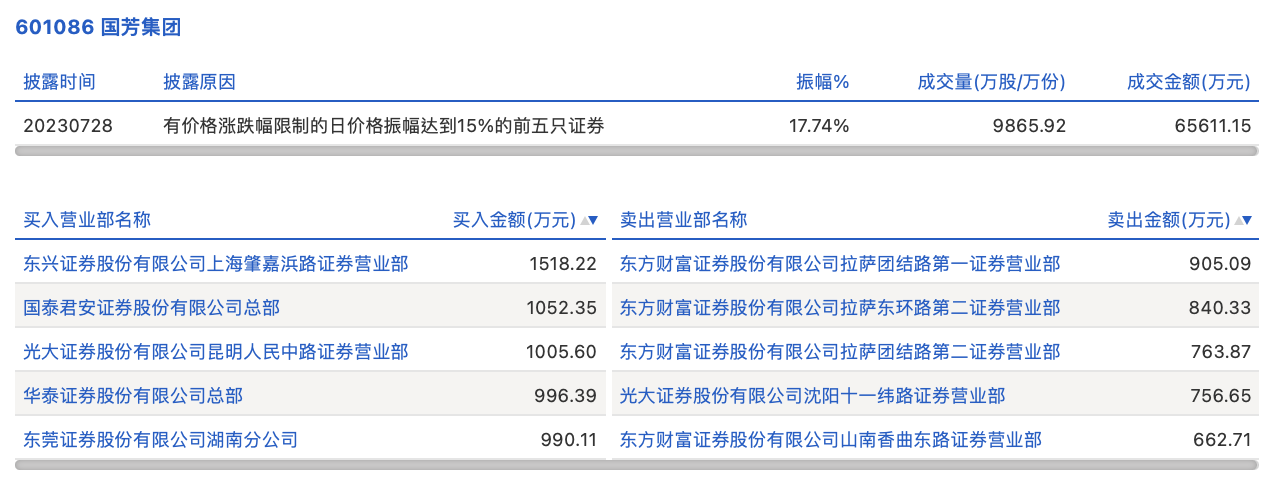Click 华泰证券股份有限公司总部 link

click(133, 396)
